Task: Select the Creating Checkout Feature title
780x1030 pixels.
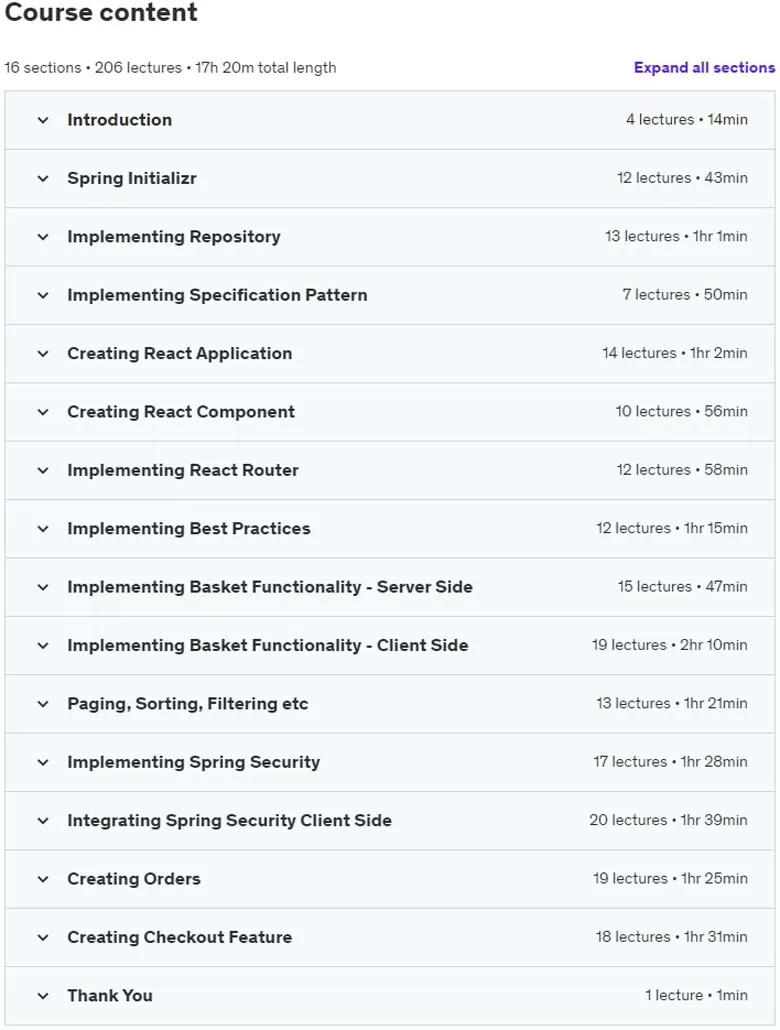Action: pyautogui.click(x=179, y=937)
